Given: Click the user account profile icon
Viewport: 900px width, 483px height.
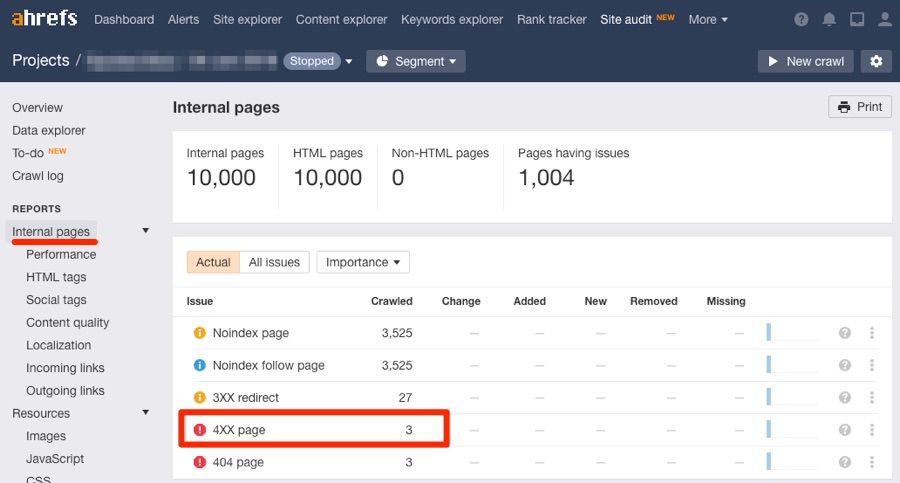Looking at the screenshot, I should (884, 20).
